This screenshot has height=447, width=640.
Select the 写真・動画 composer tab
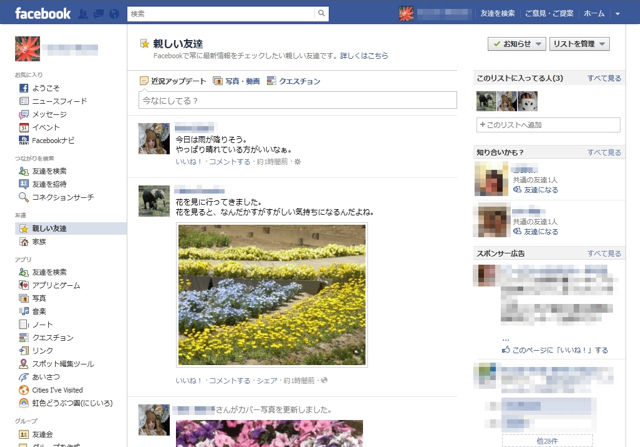click(x=236, y=81)
